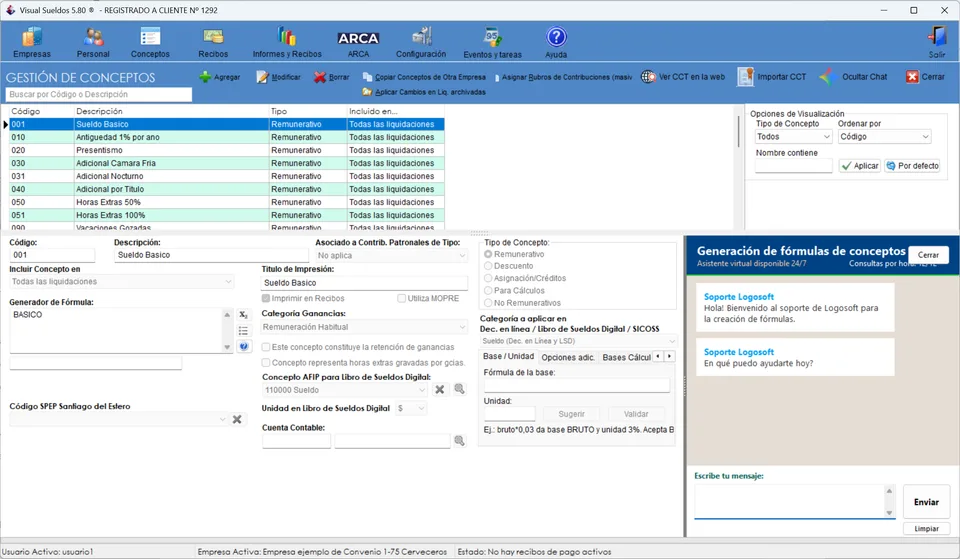Select the Presentismo row

point(227,150)
